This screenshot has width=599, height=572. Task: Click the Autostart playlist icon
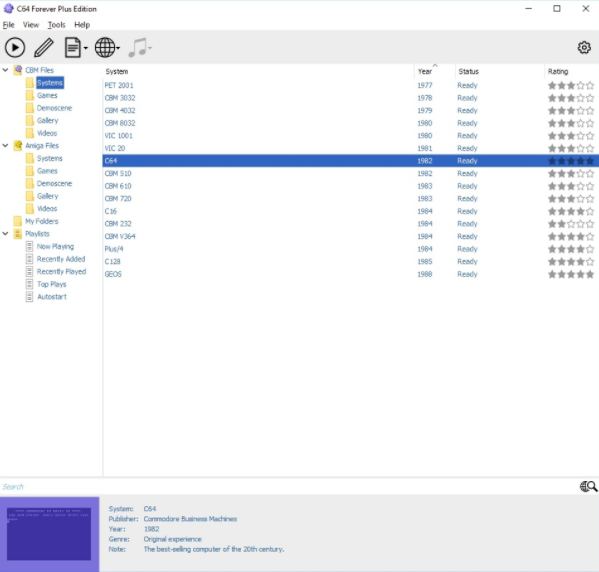[x=29, y=297]
